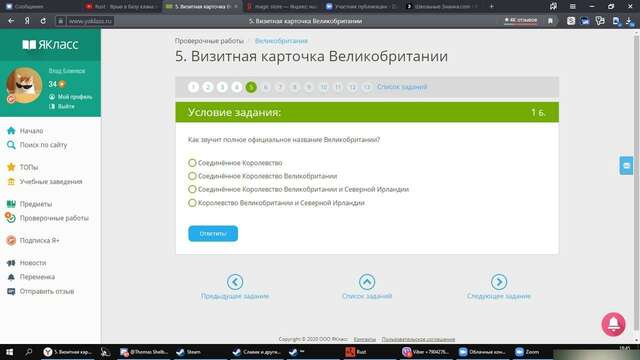Switch to task number 3

(222, 87)
